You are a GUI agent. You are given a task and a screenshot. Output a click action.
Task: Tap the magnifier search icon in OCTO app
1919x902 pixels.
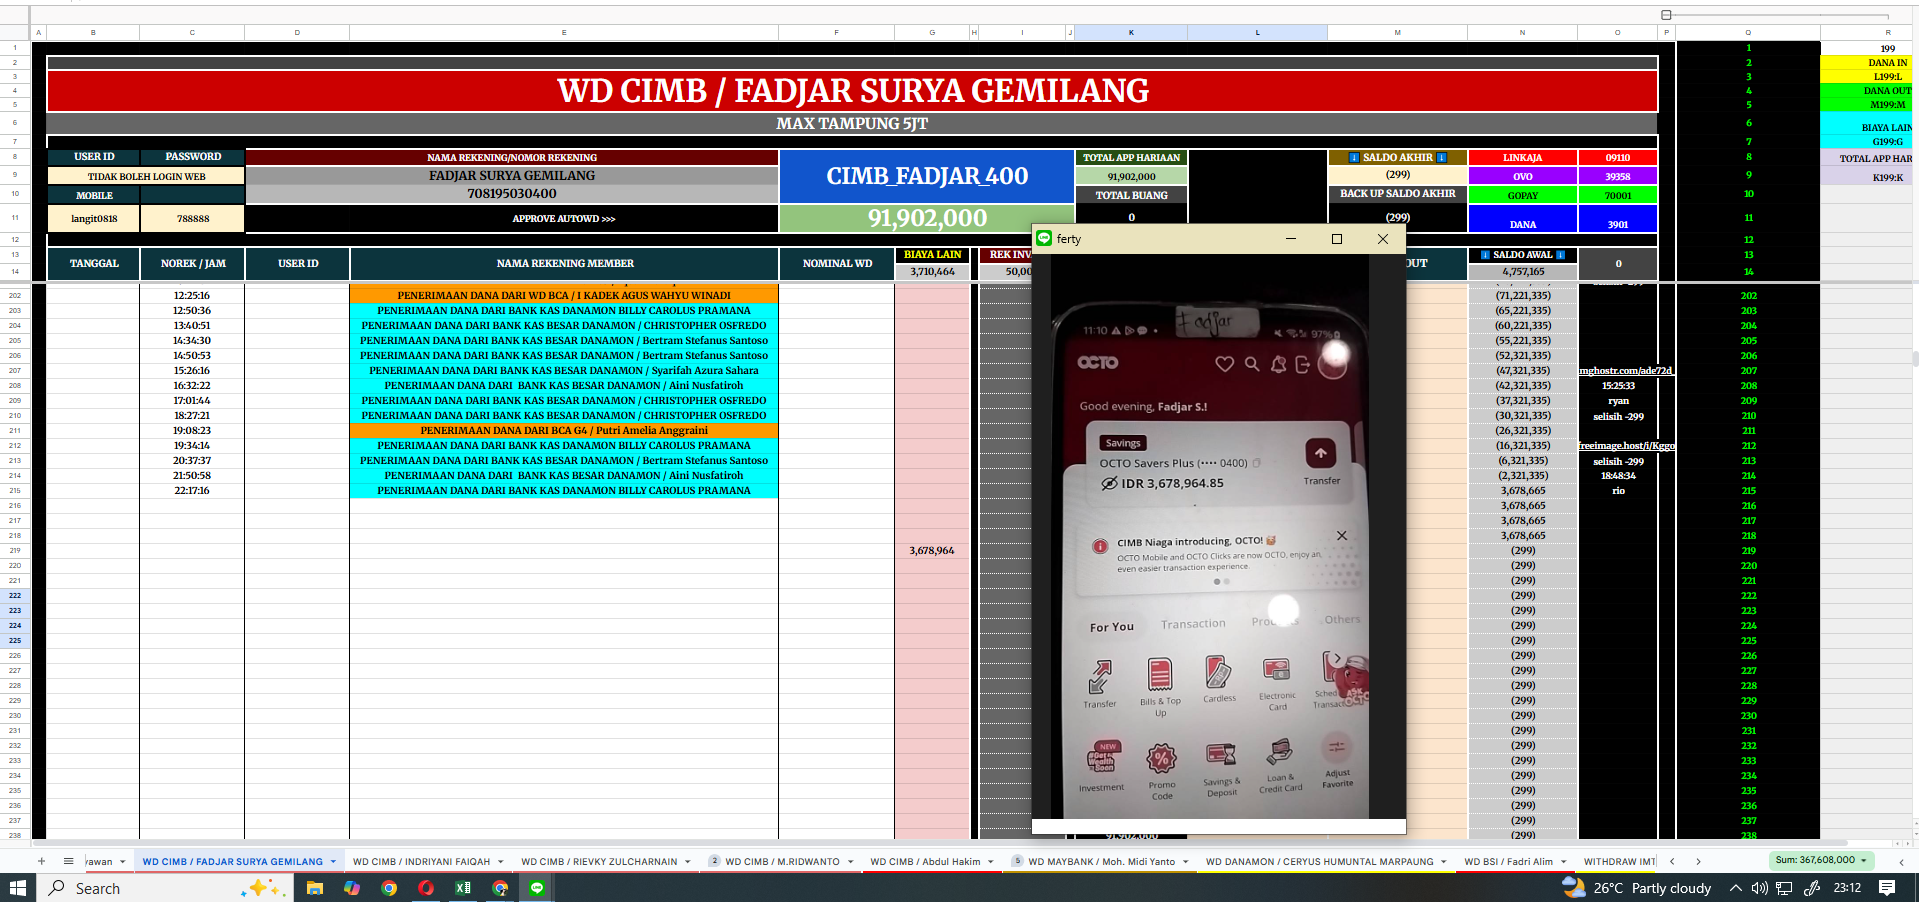(x=1252, y=364)
